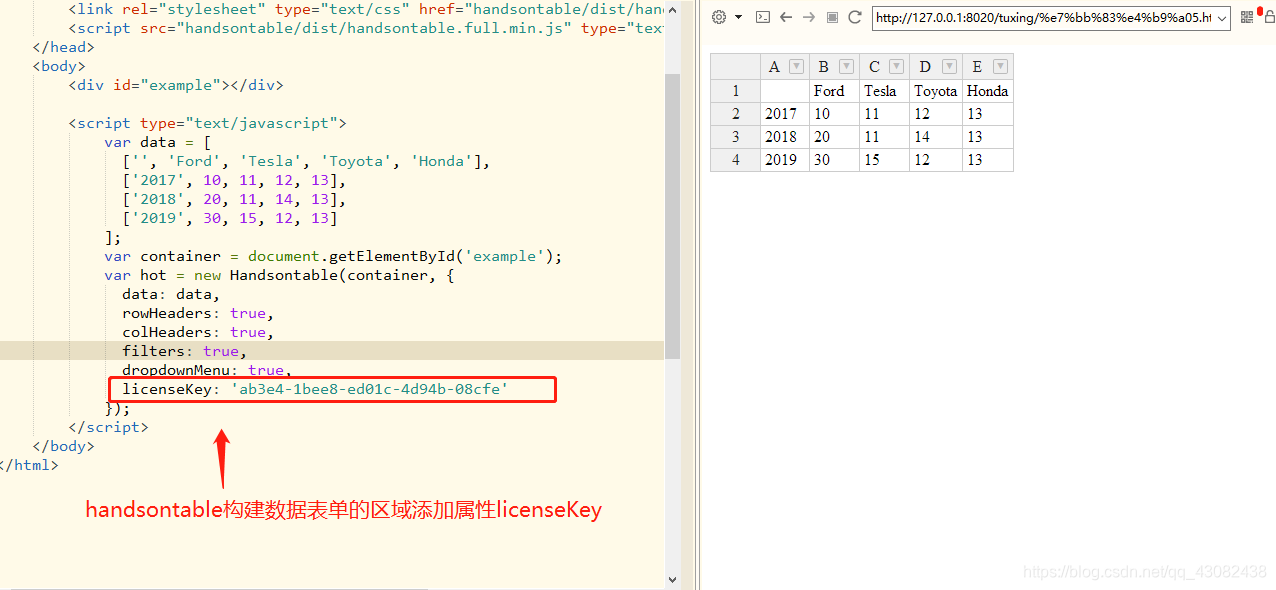The width and height of the screenshot is (1276, 590).
Task: Open column B filter dropdown menu
Action: [846, 67]
